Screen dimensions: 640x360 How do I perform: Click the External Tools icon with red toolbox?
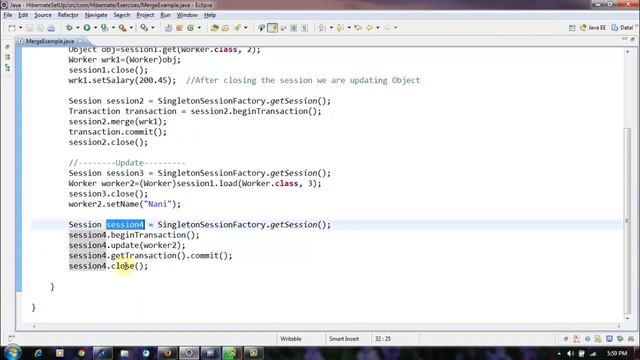pos(122,28)
